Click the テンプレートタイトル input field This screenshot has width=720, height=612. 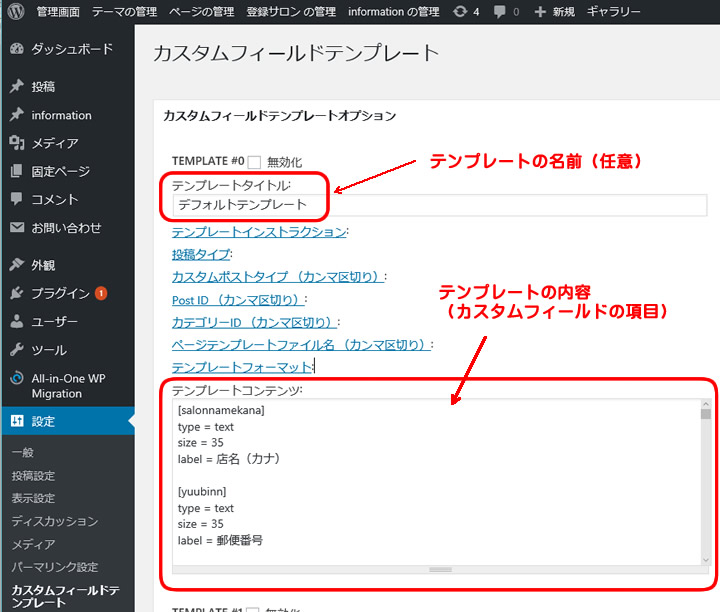pos(439,205)
